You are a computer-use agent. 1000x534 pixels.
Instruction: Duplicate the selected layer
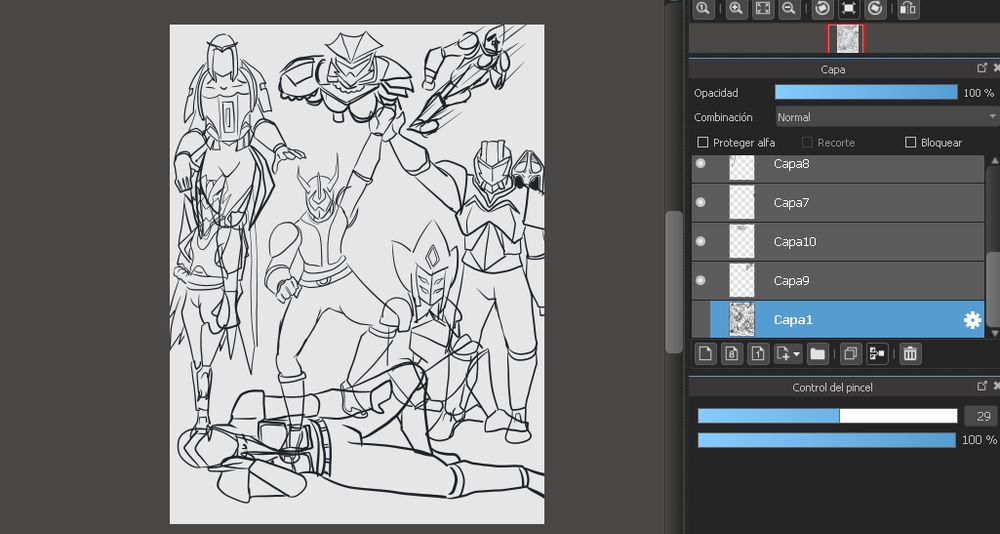coord(850,353)
